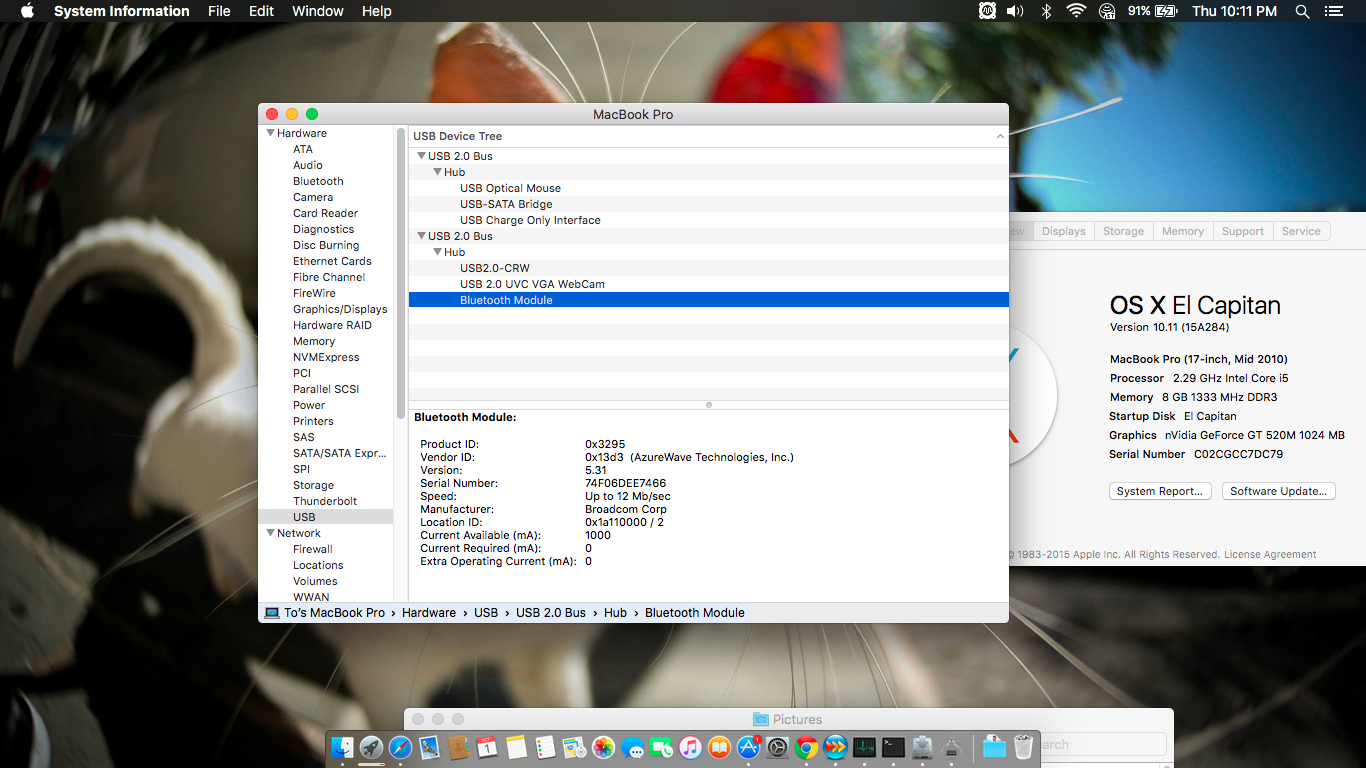Open System Preferences from the dock
Viewport: 1366px width, 768px height.
[777, 747]
